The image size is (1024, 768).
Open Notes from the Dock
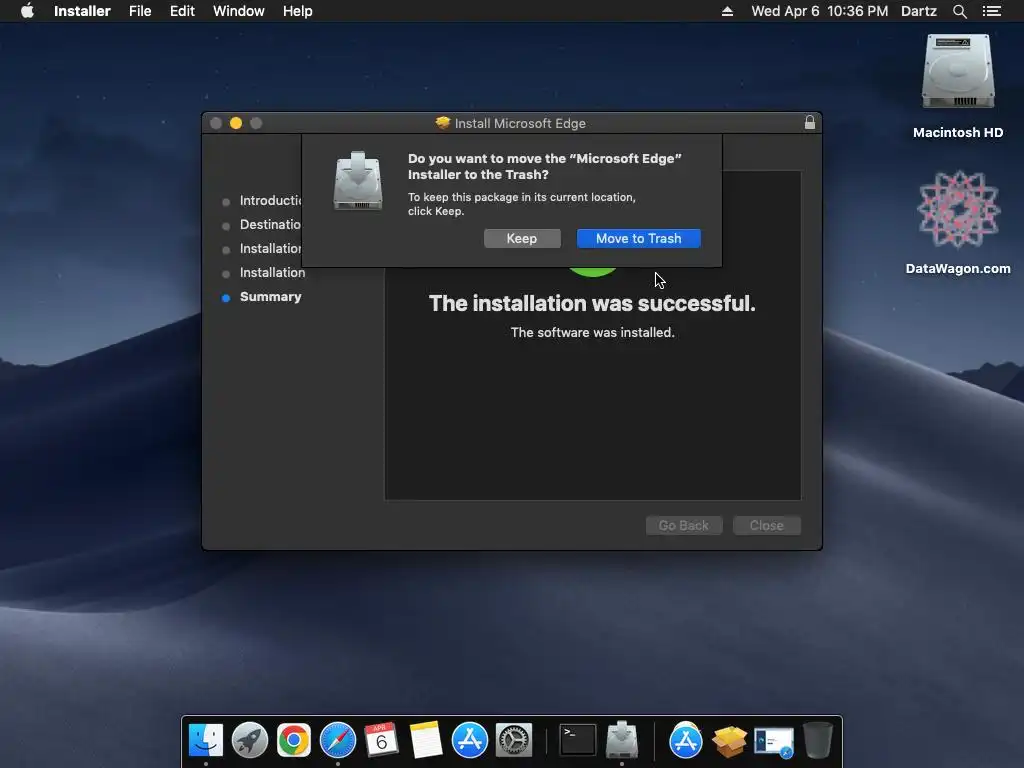426,740
